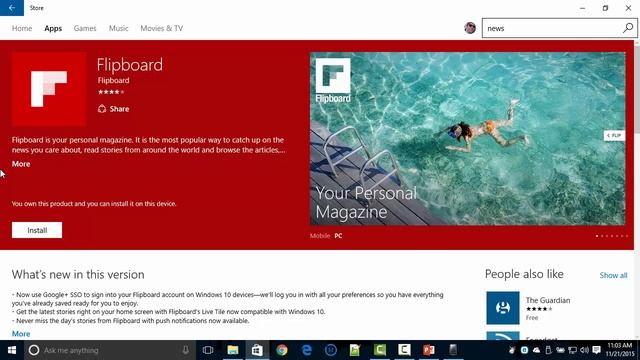
Task: Click the search magnifier icon
Action: point(628,28)
